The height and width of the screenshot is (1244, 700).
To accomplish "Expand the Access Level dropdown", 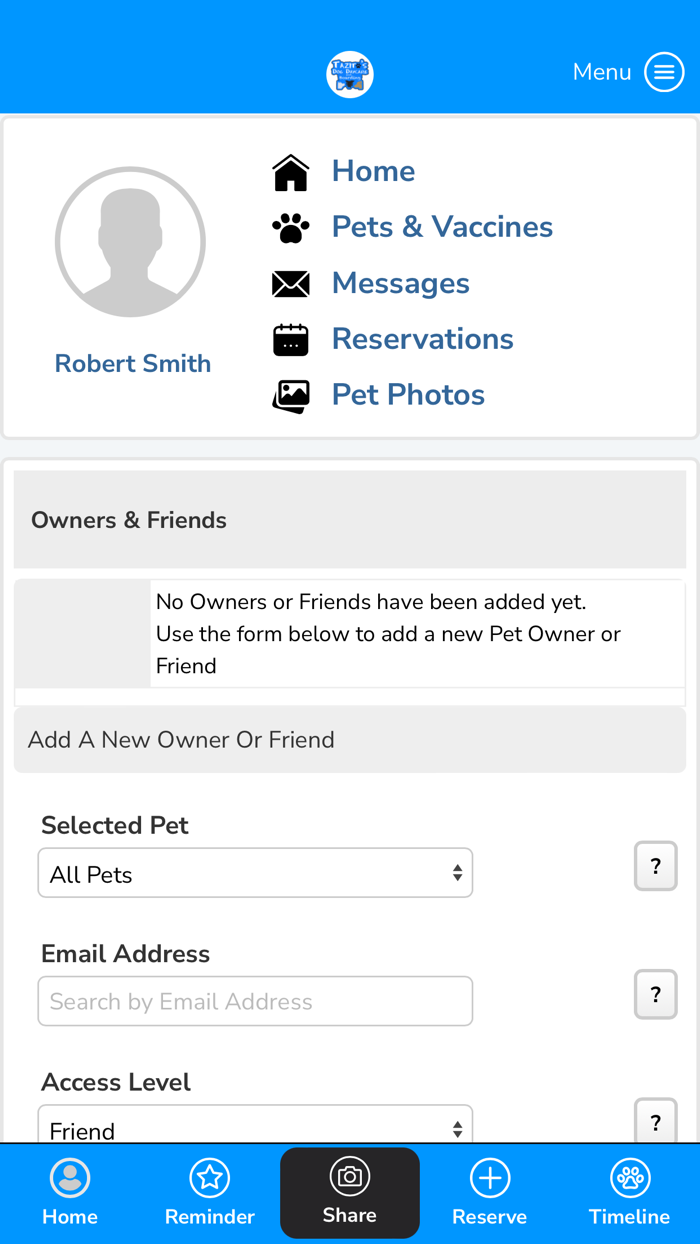I will click(255, 1128).
